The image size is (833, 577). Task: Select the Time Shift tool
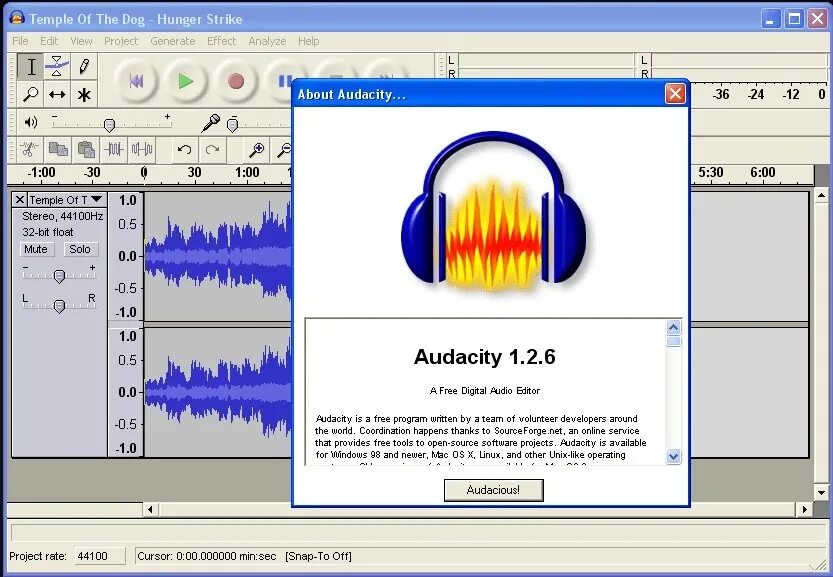click(x=57, y=95)
